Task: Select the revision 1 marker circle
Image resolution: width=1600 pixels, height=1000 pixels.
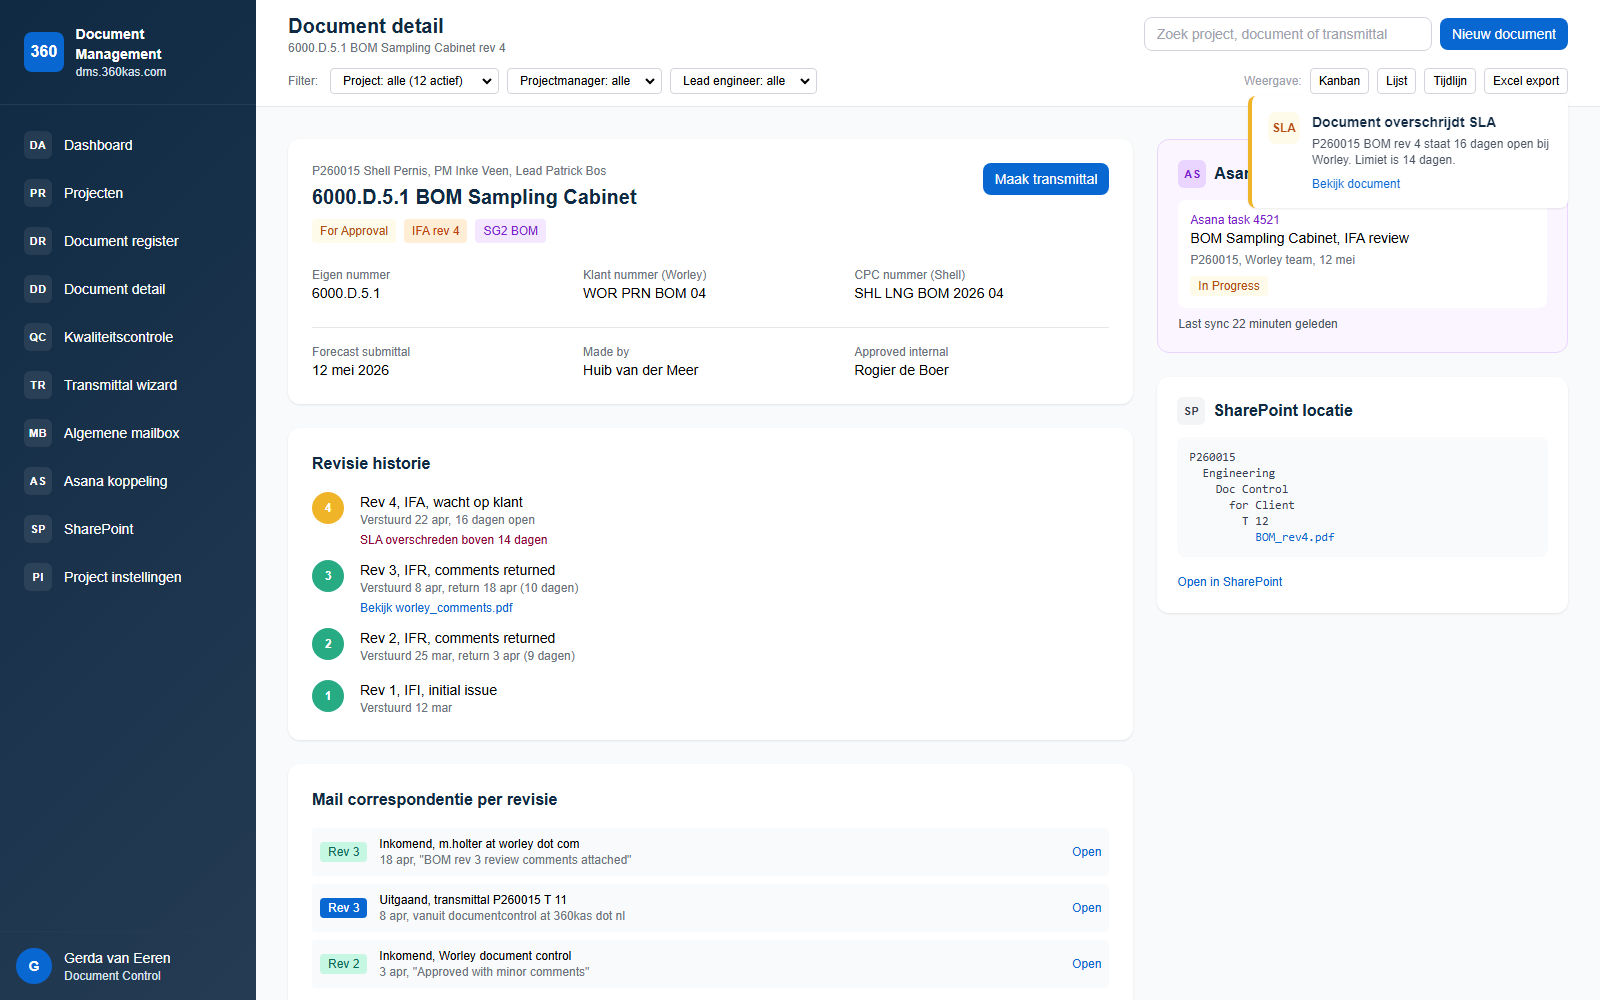Action: (328, 696)
